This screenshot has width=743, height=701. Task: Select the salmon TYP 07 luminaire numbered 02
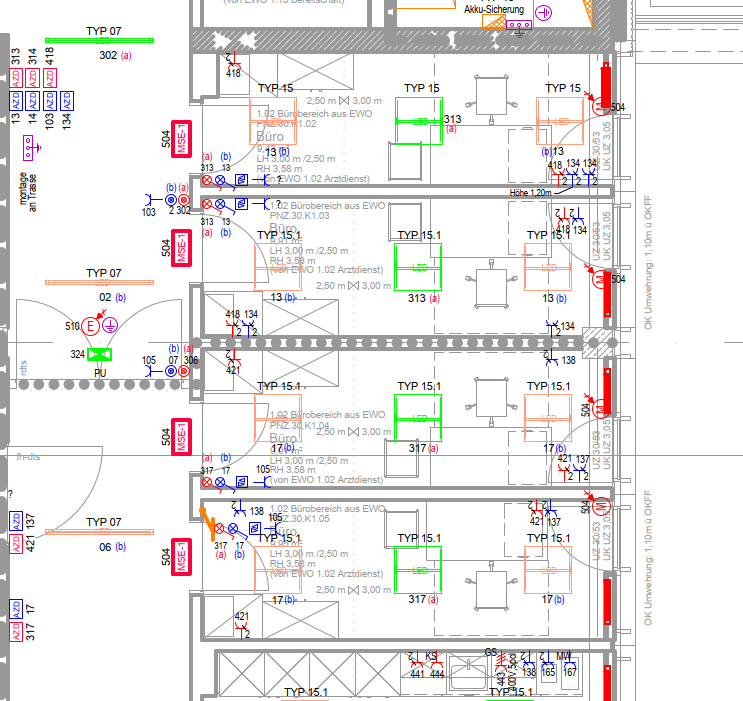click(100, 282)
